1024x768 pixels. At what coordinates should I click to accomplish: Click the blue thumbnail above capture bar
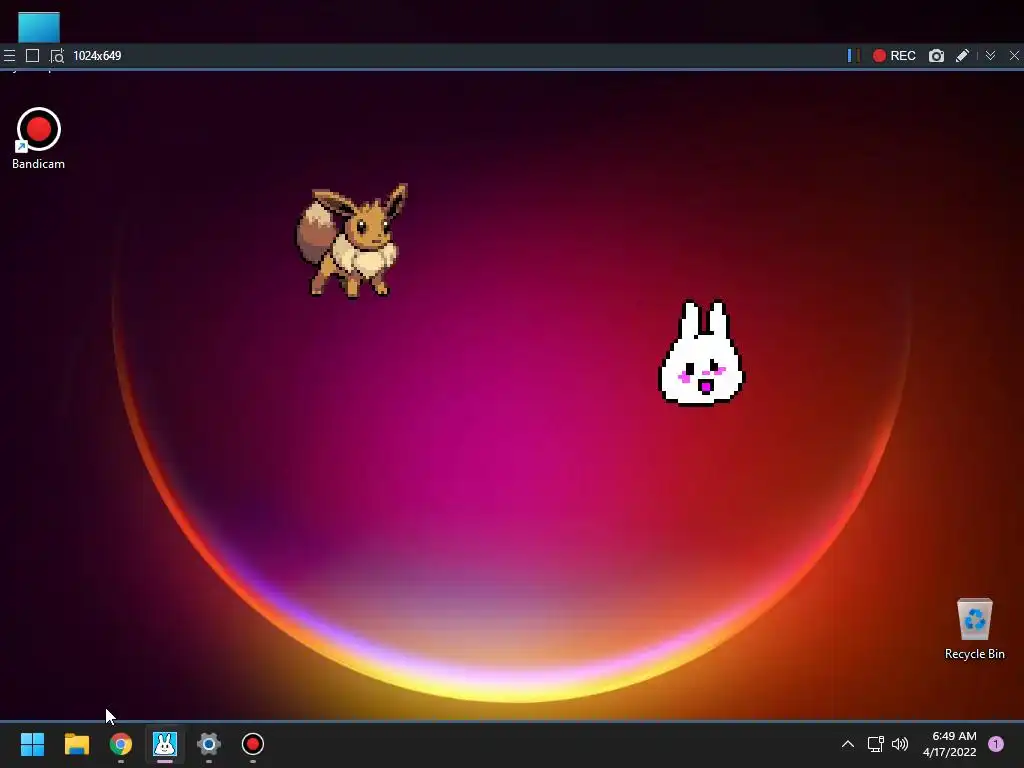point(39,27)
